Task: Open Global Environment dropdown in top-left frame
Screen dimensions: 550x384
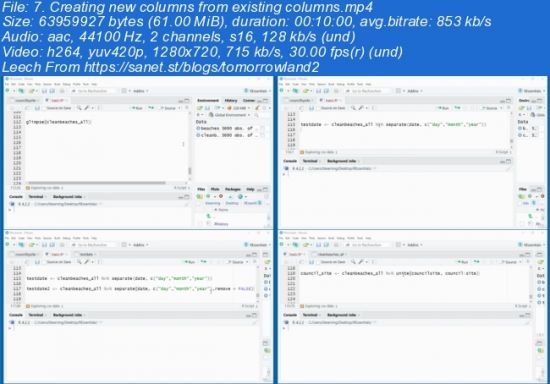Action: (230, 115)
